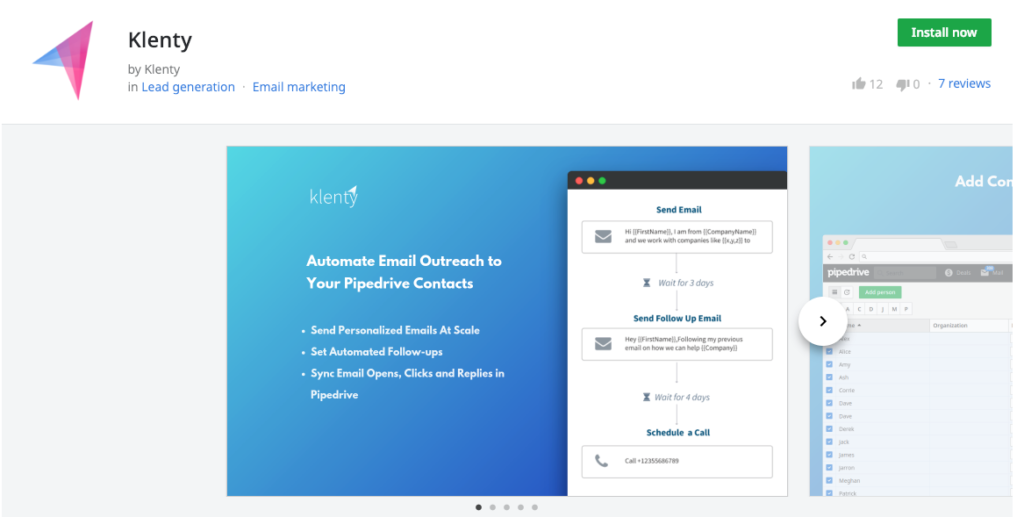
Task: Click the thumbs-up icon beside 12
Action: click(859, 84)
